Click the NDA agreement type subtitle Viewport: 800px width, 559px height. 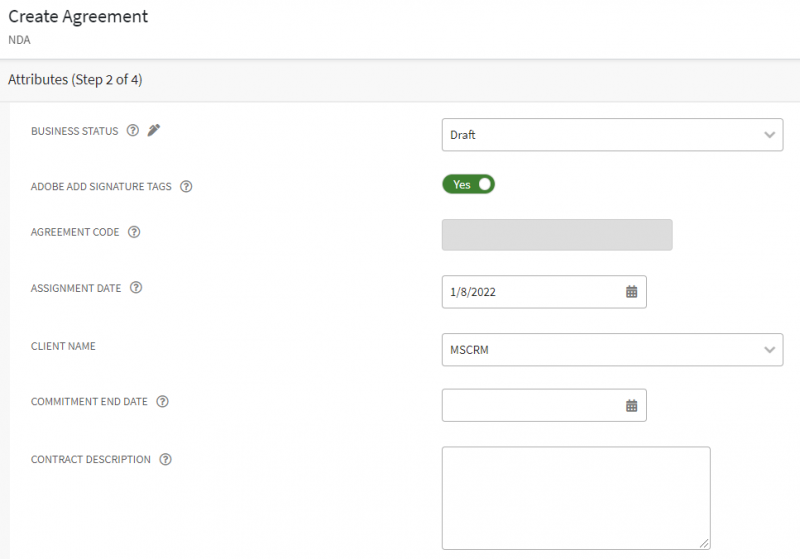point(20,39)
